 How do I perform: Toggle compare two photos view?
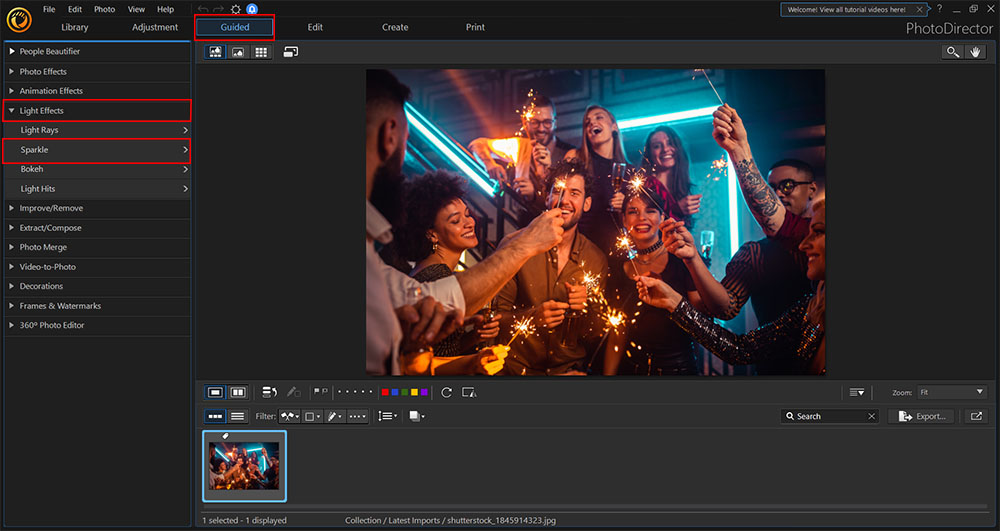click(x=238, y=392)
